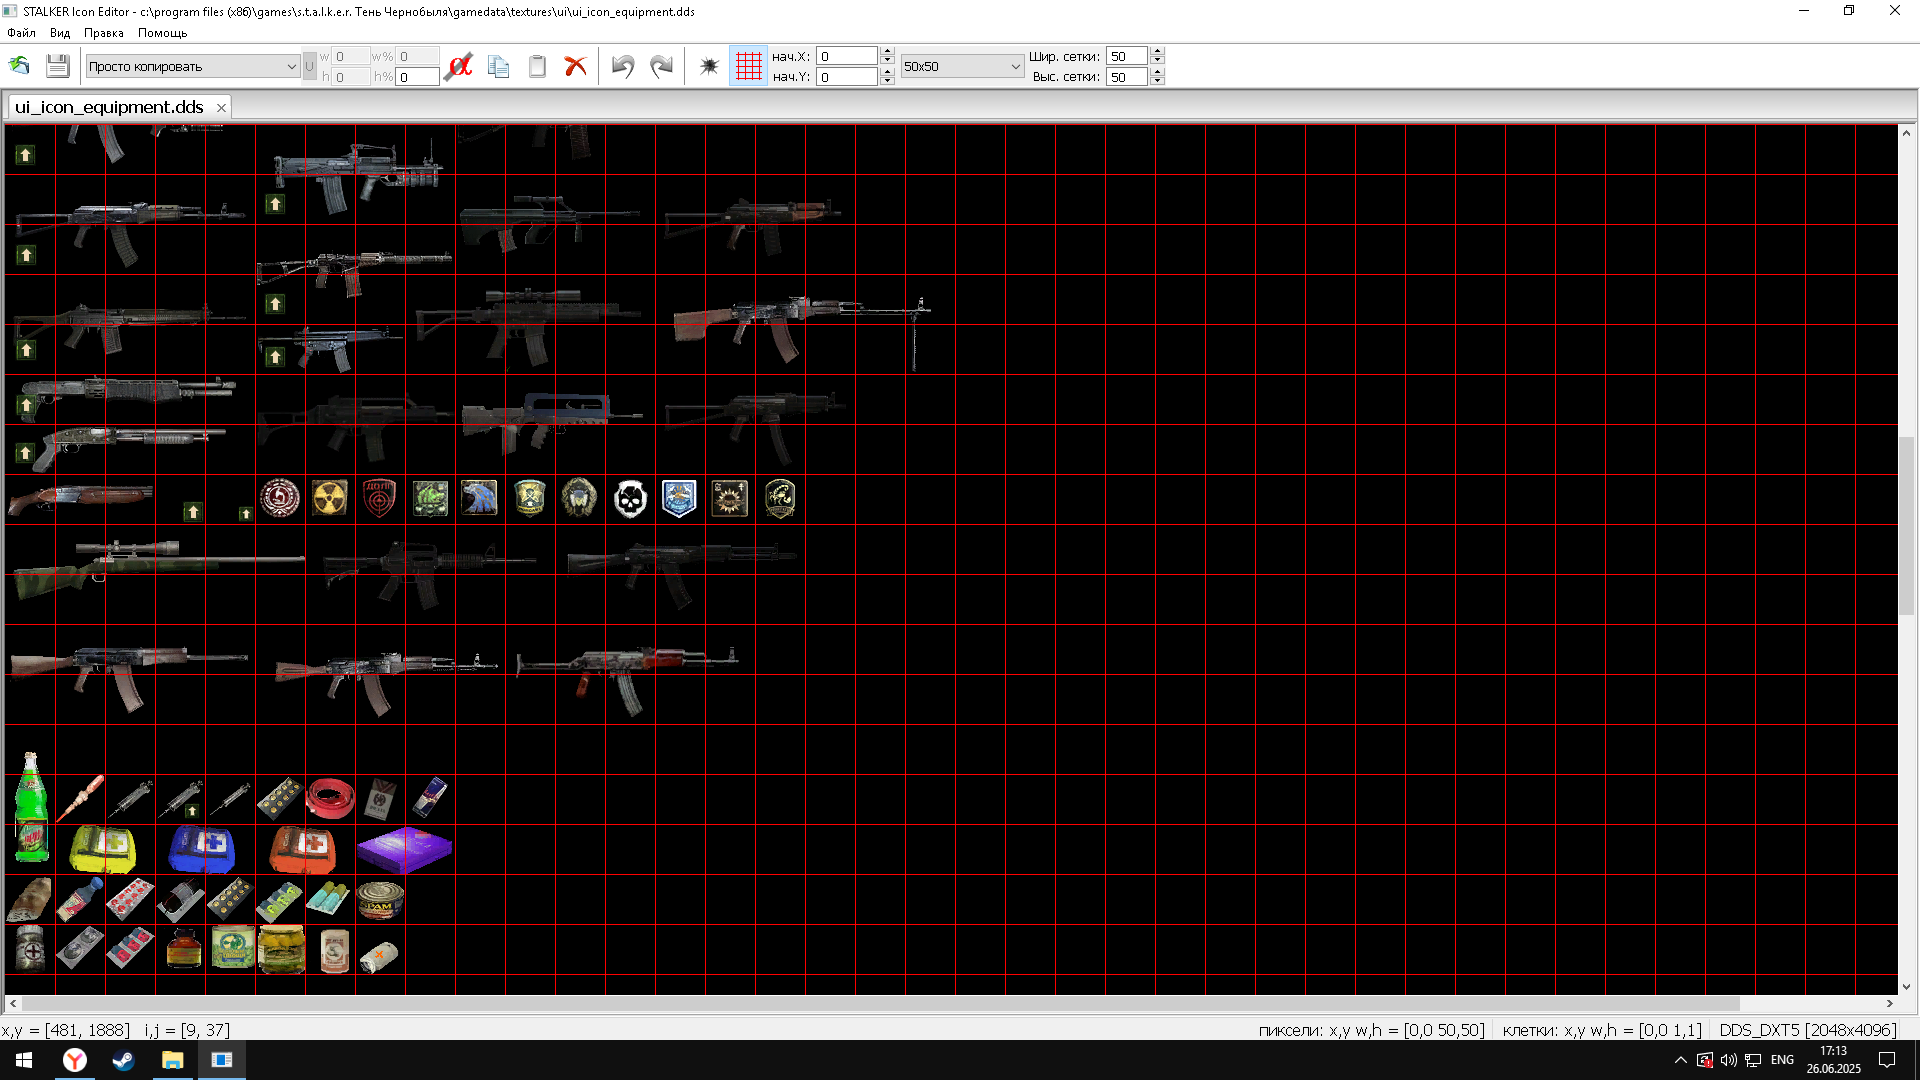Image resolution: width=1920 pixels, height=1080 pixels.
Task: Undo the last action with left arrow
Action: tap(623, 66)
